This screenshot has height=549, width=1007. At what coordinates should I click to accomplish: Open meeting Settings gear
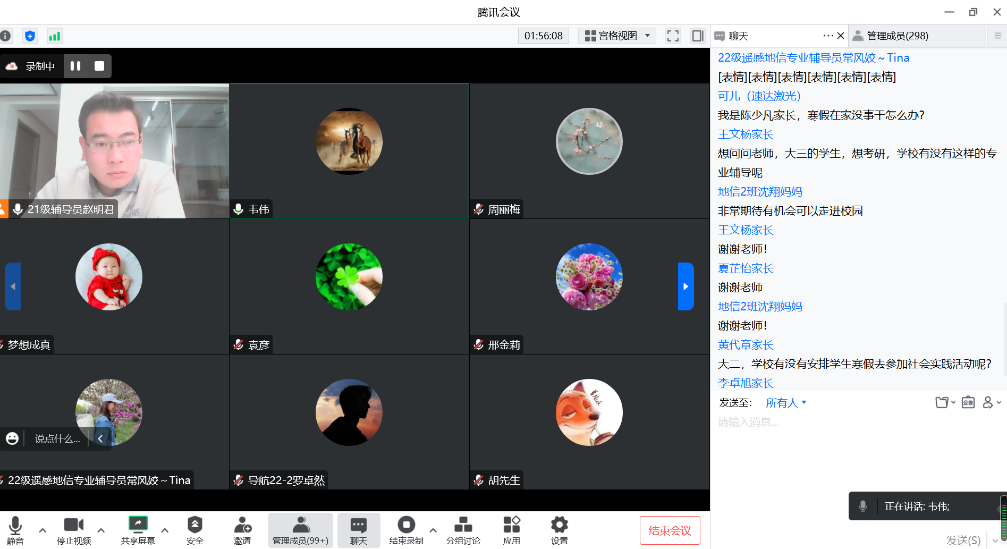tap(559, 529)
